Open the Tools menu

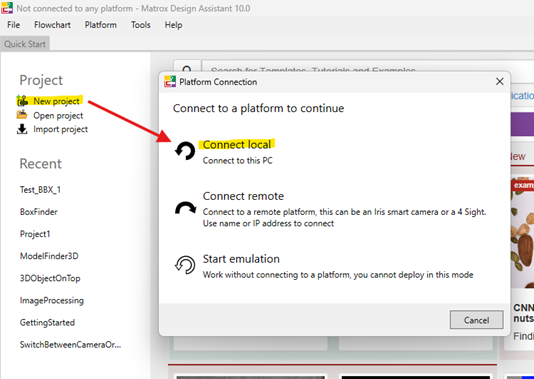tap(141, 25)
